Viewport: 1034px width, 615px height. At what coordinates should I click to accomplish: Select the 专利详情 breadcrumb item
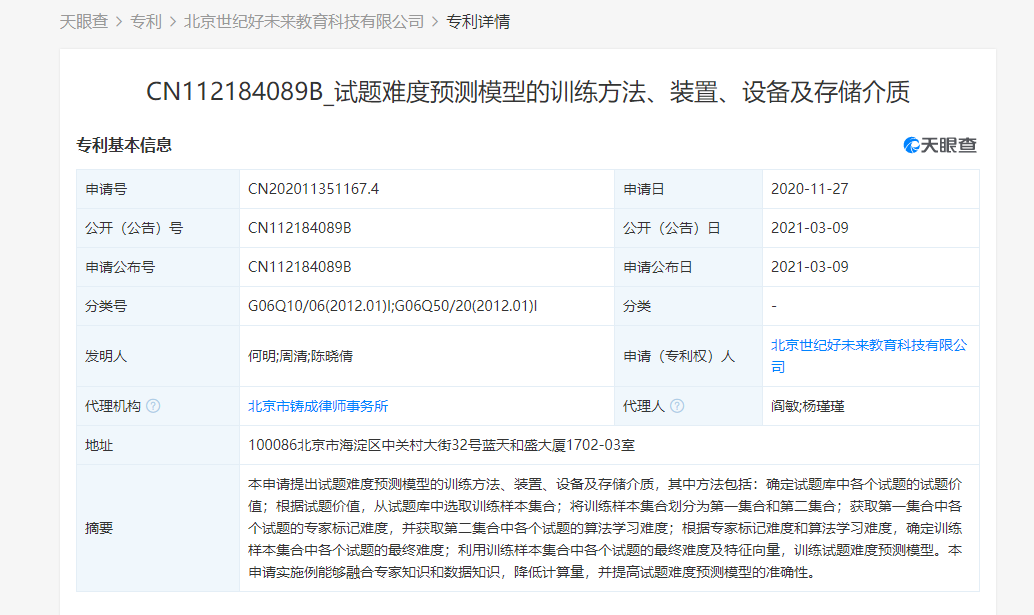click(478, 21)
